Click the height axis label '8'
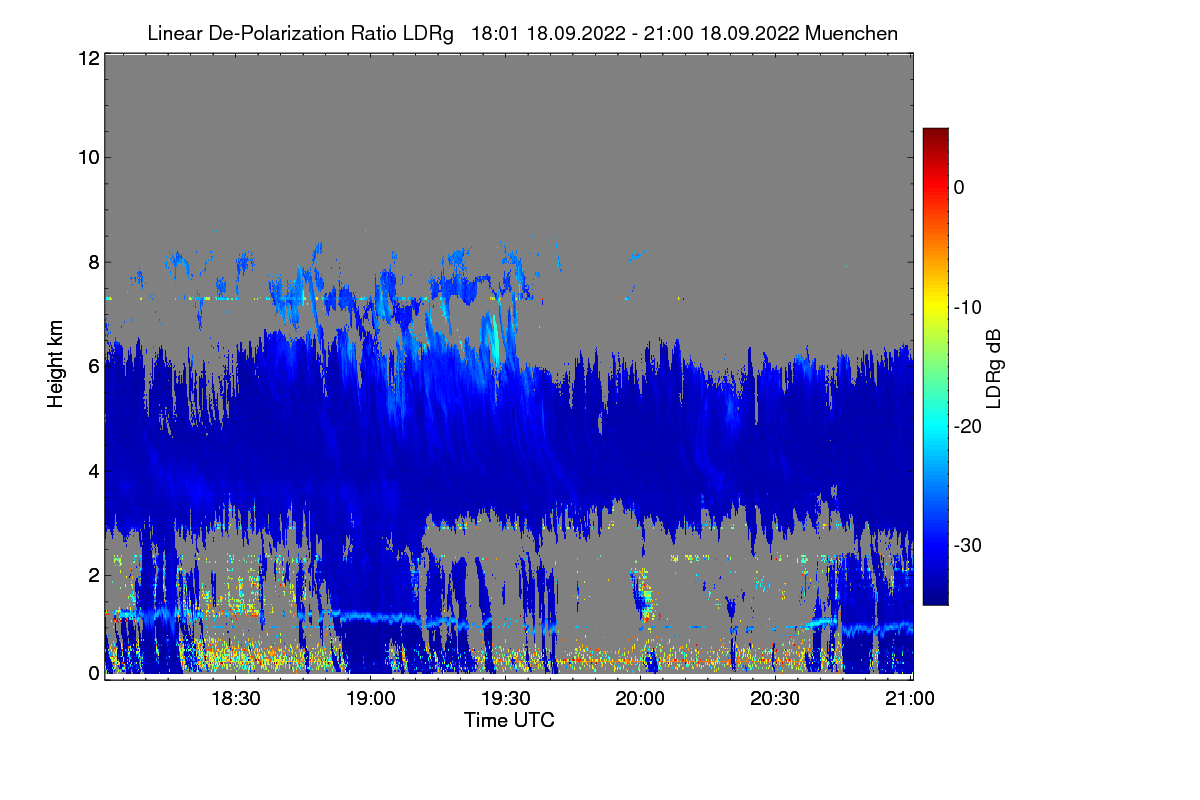The height and width of the screenshot is (800, 1200). pos(93,262)
